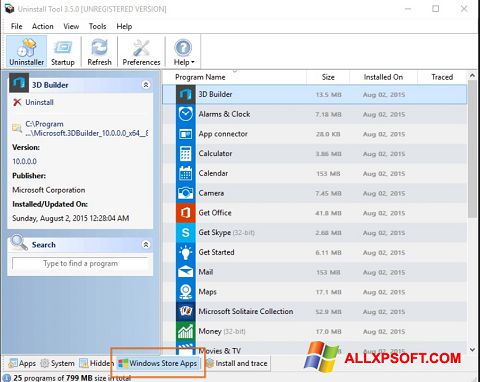Open the Help toolbar dropdown

[x=183, y=52]
